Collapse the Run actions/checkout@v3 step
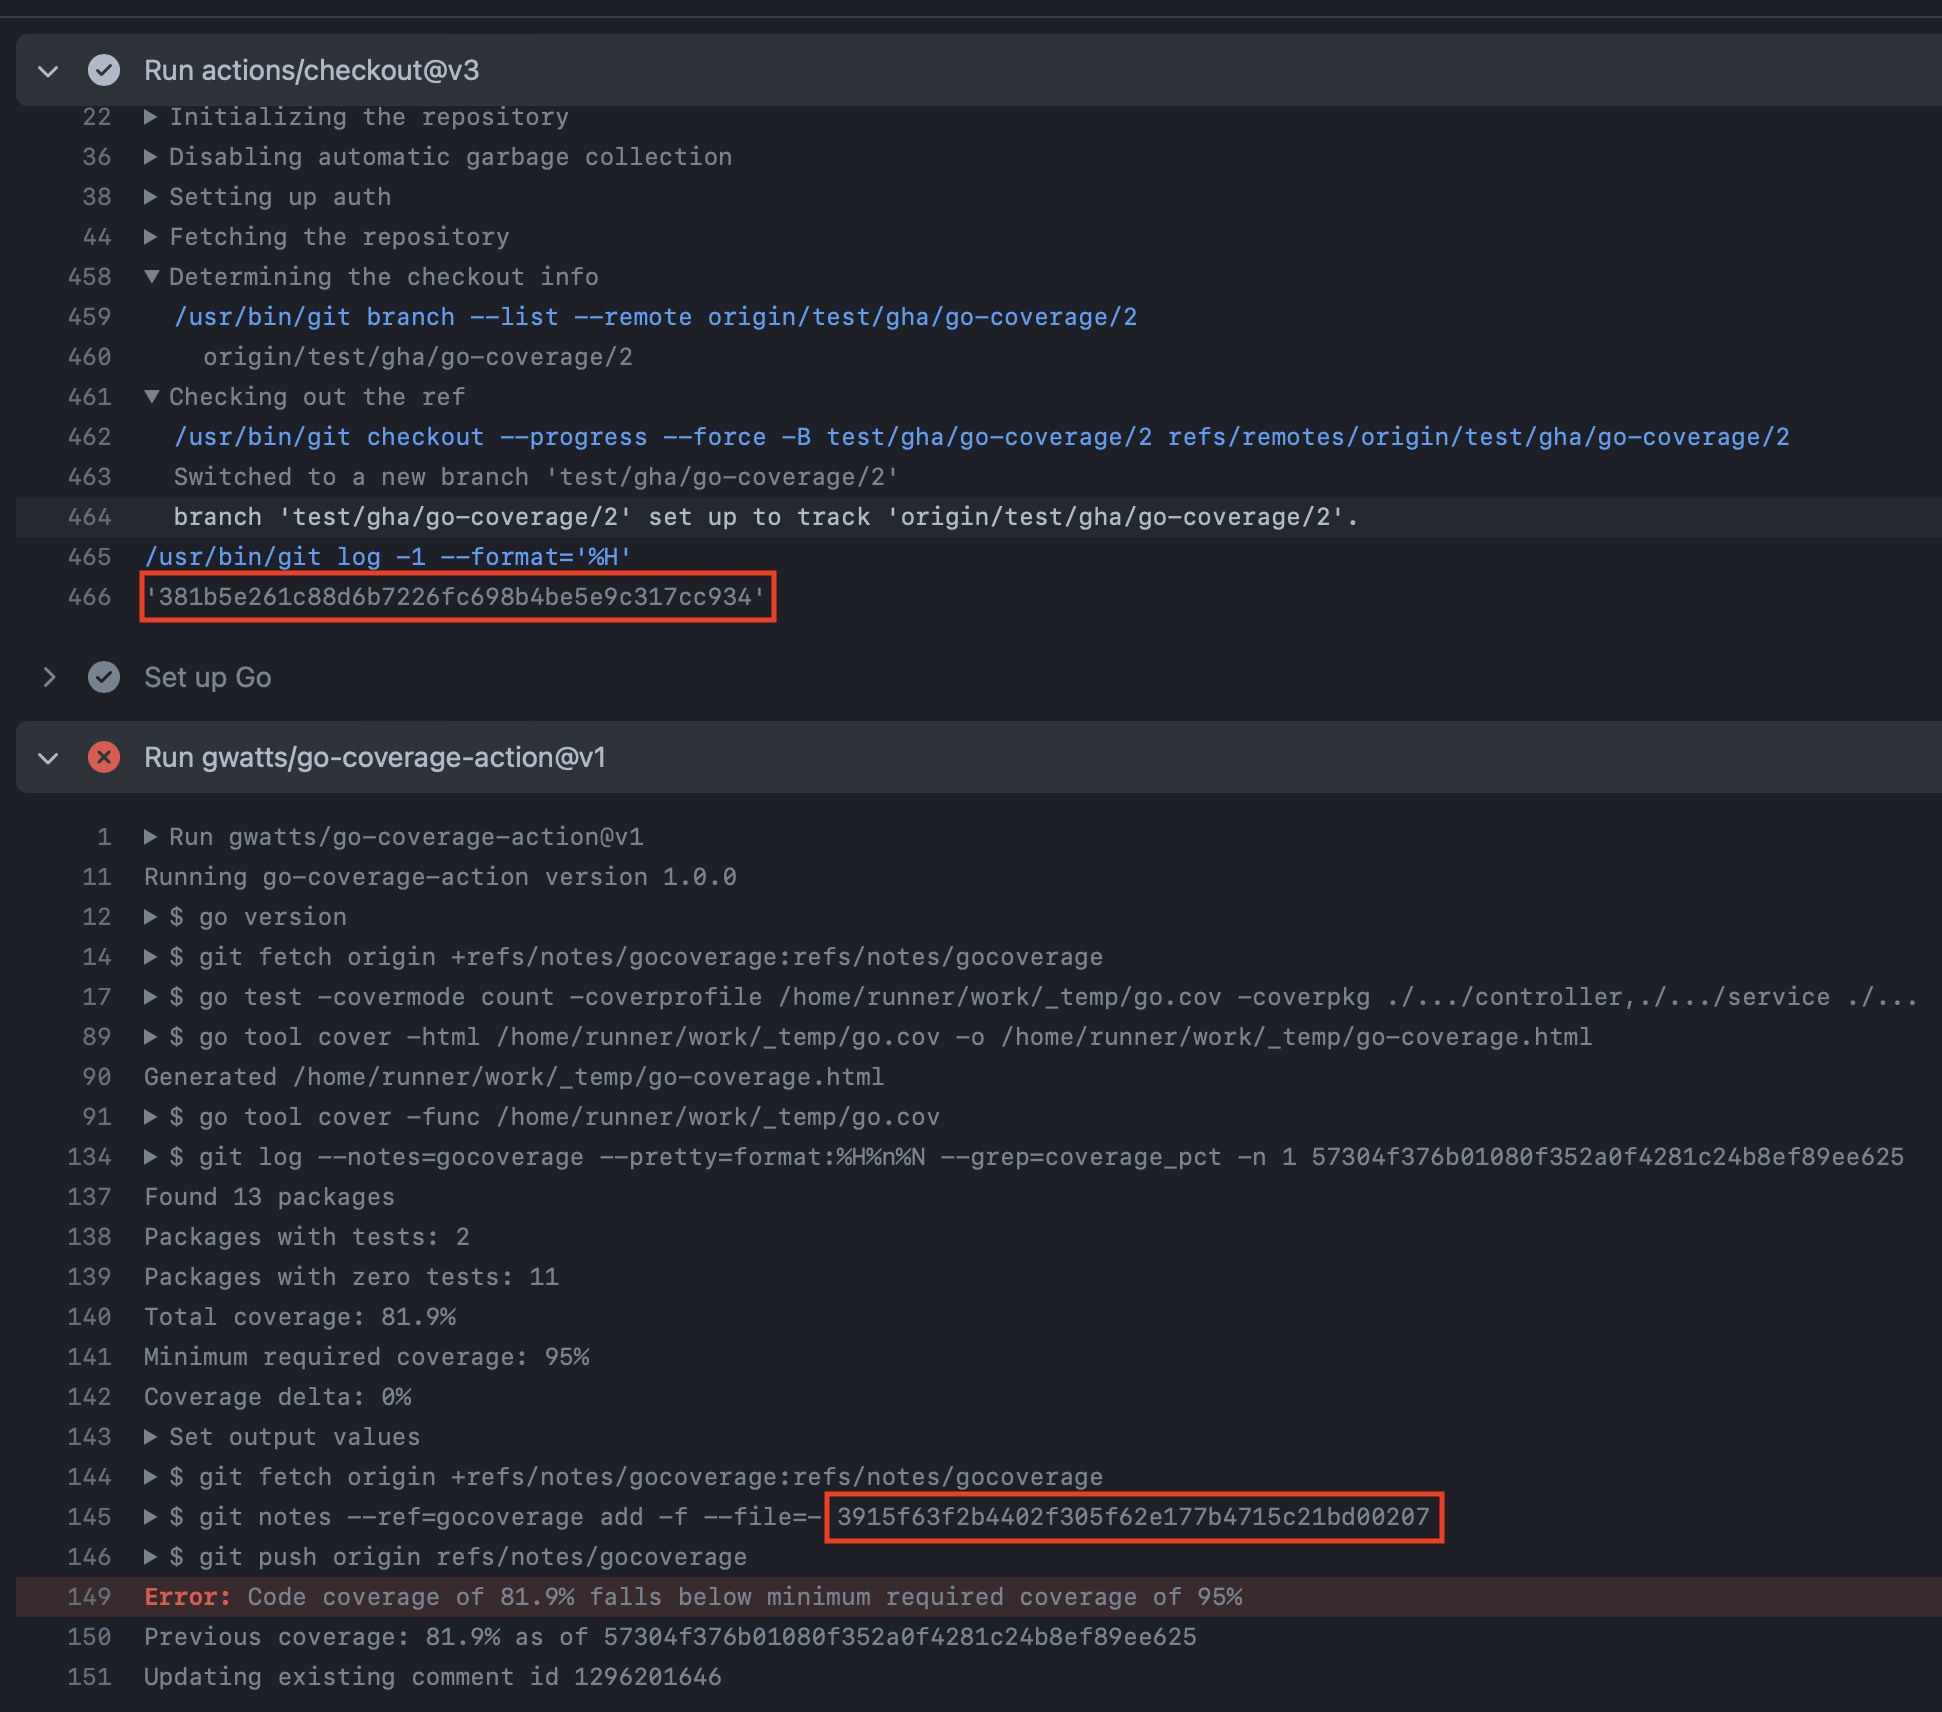The height and width of the screenshot is (1712, 1942). (47, 70)
